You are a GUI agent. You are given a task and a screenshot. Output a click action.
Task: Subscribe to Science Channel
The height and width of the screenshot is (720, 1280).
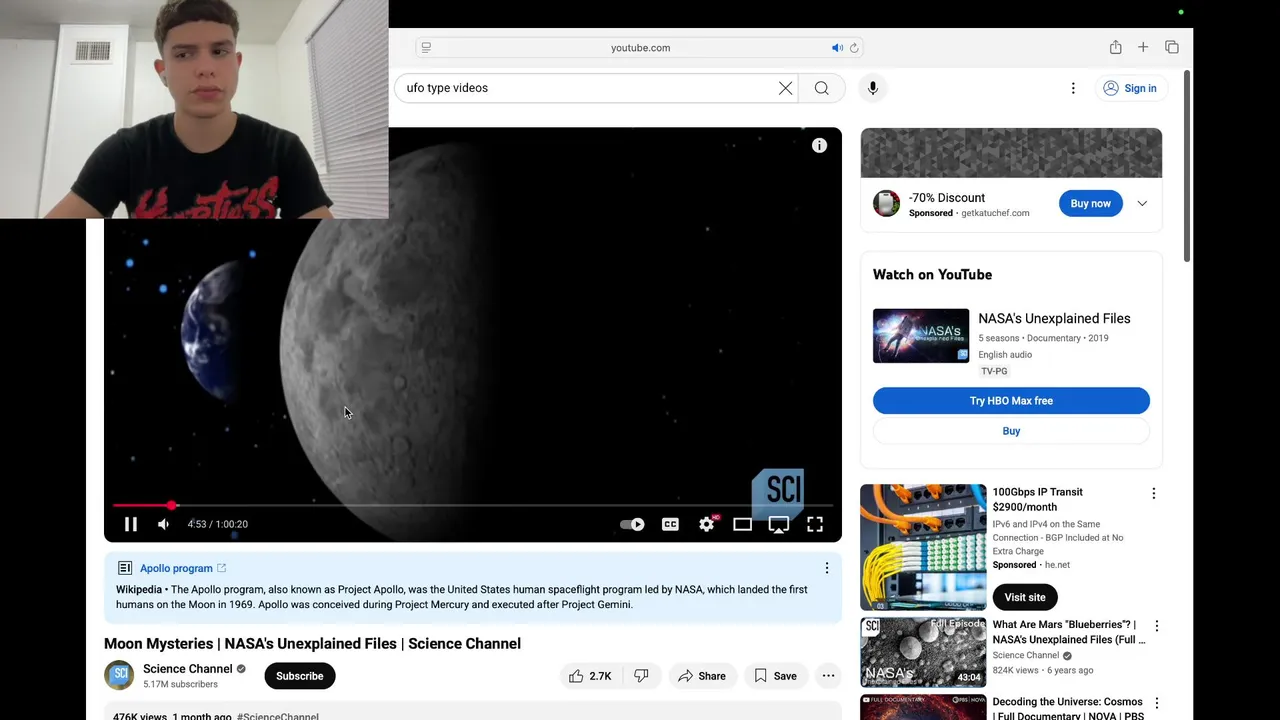coord(300,676)
